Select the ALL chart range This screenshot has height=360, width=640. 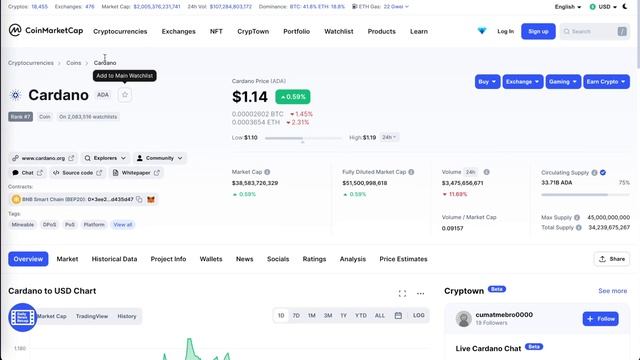[380, 316]
